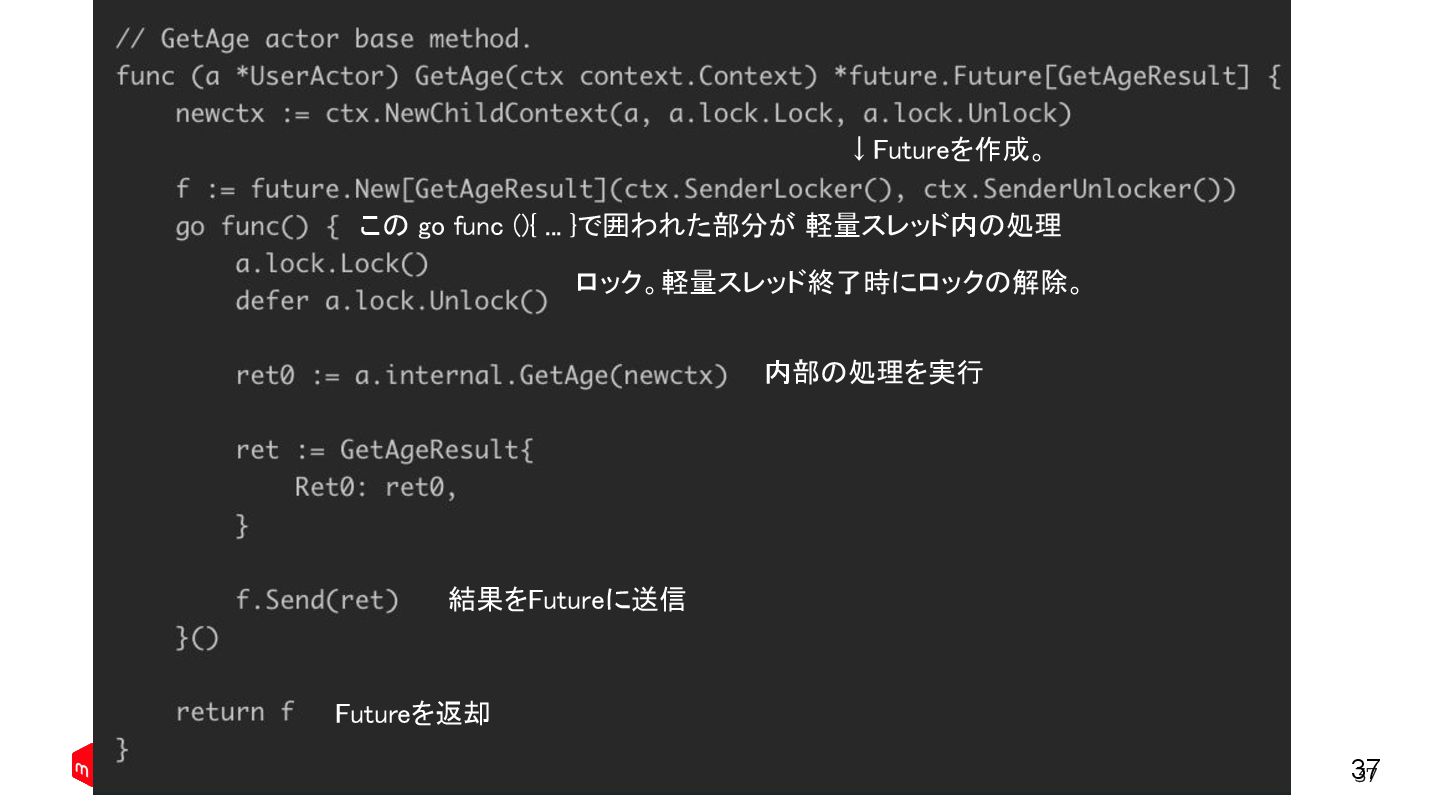Click the "内部の処理を実行" annotation
Viewport: 1440px width, 810px height.
click(x=873, y=373)
